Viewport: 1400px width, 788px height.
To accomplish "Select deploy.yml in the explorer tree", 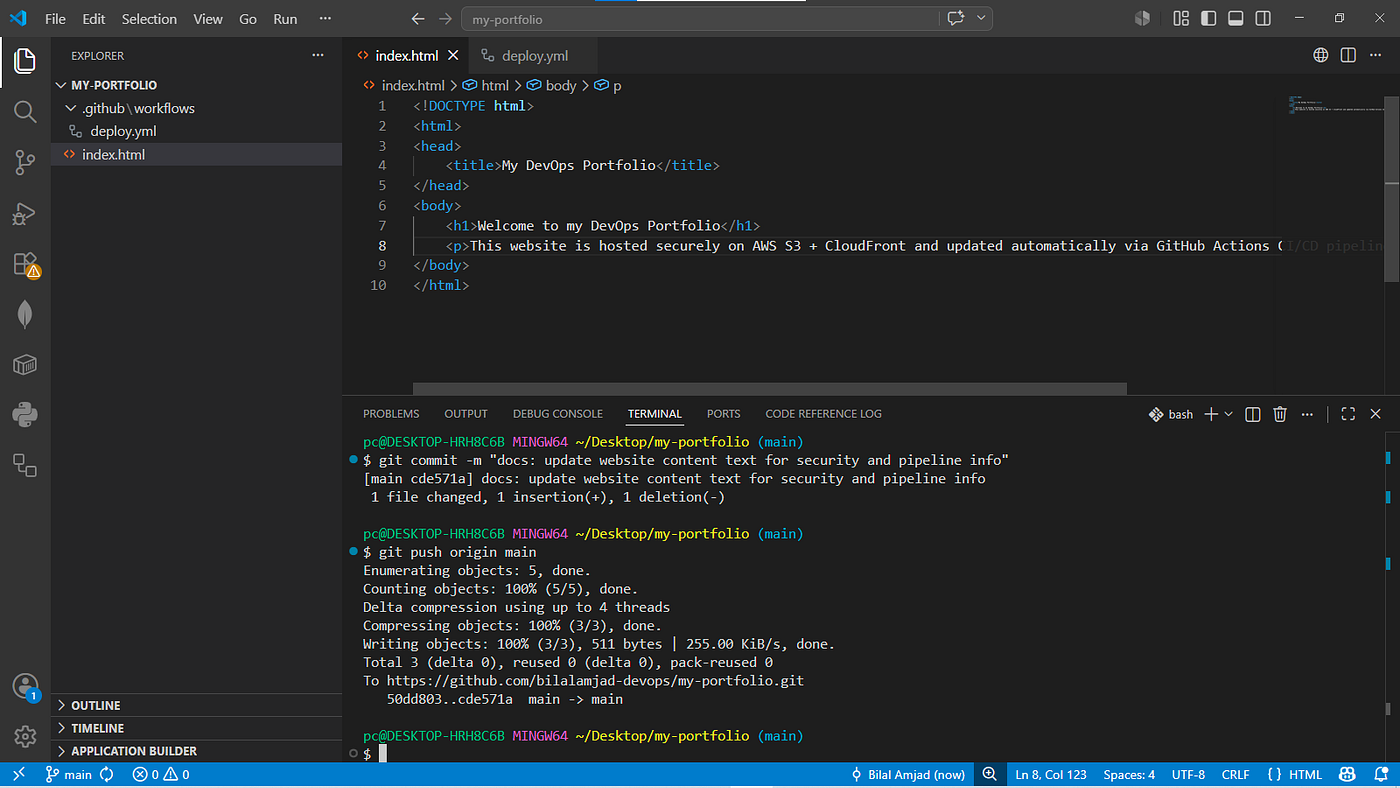I will 123,131.
